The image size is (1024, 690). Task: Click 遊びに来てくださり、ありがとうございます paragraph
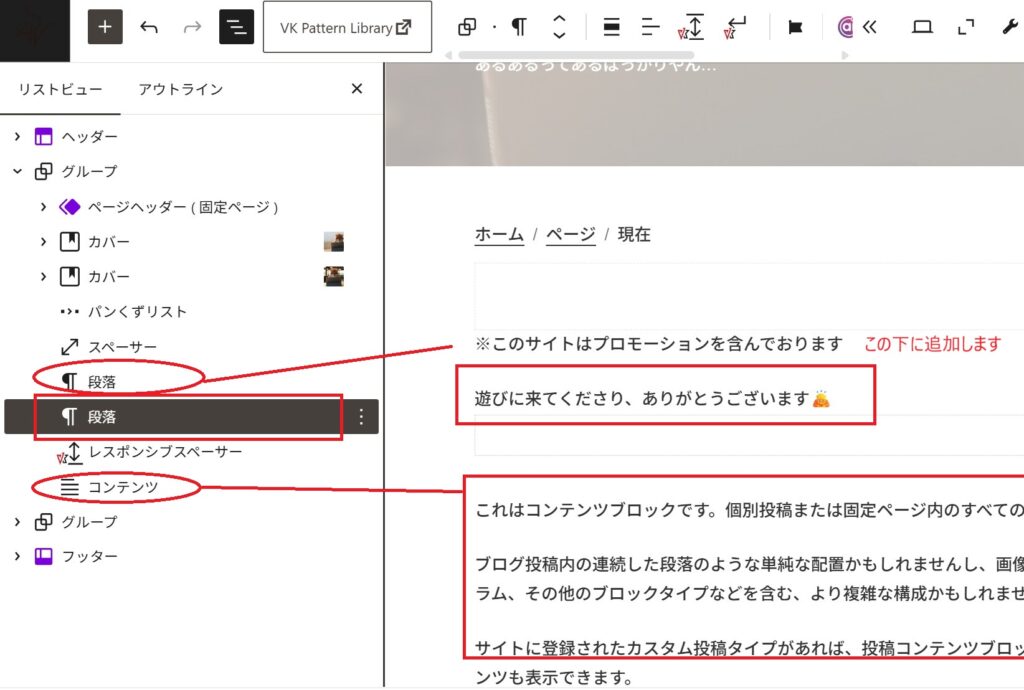click(x=652, y=398)
